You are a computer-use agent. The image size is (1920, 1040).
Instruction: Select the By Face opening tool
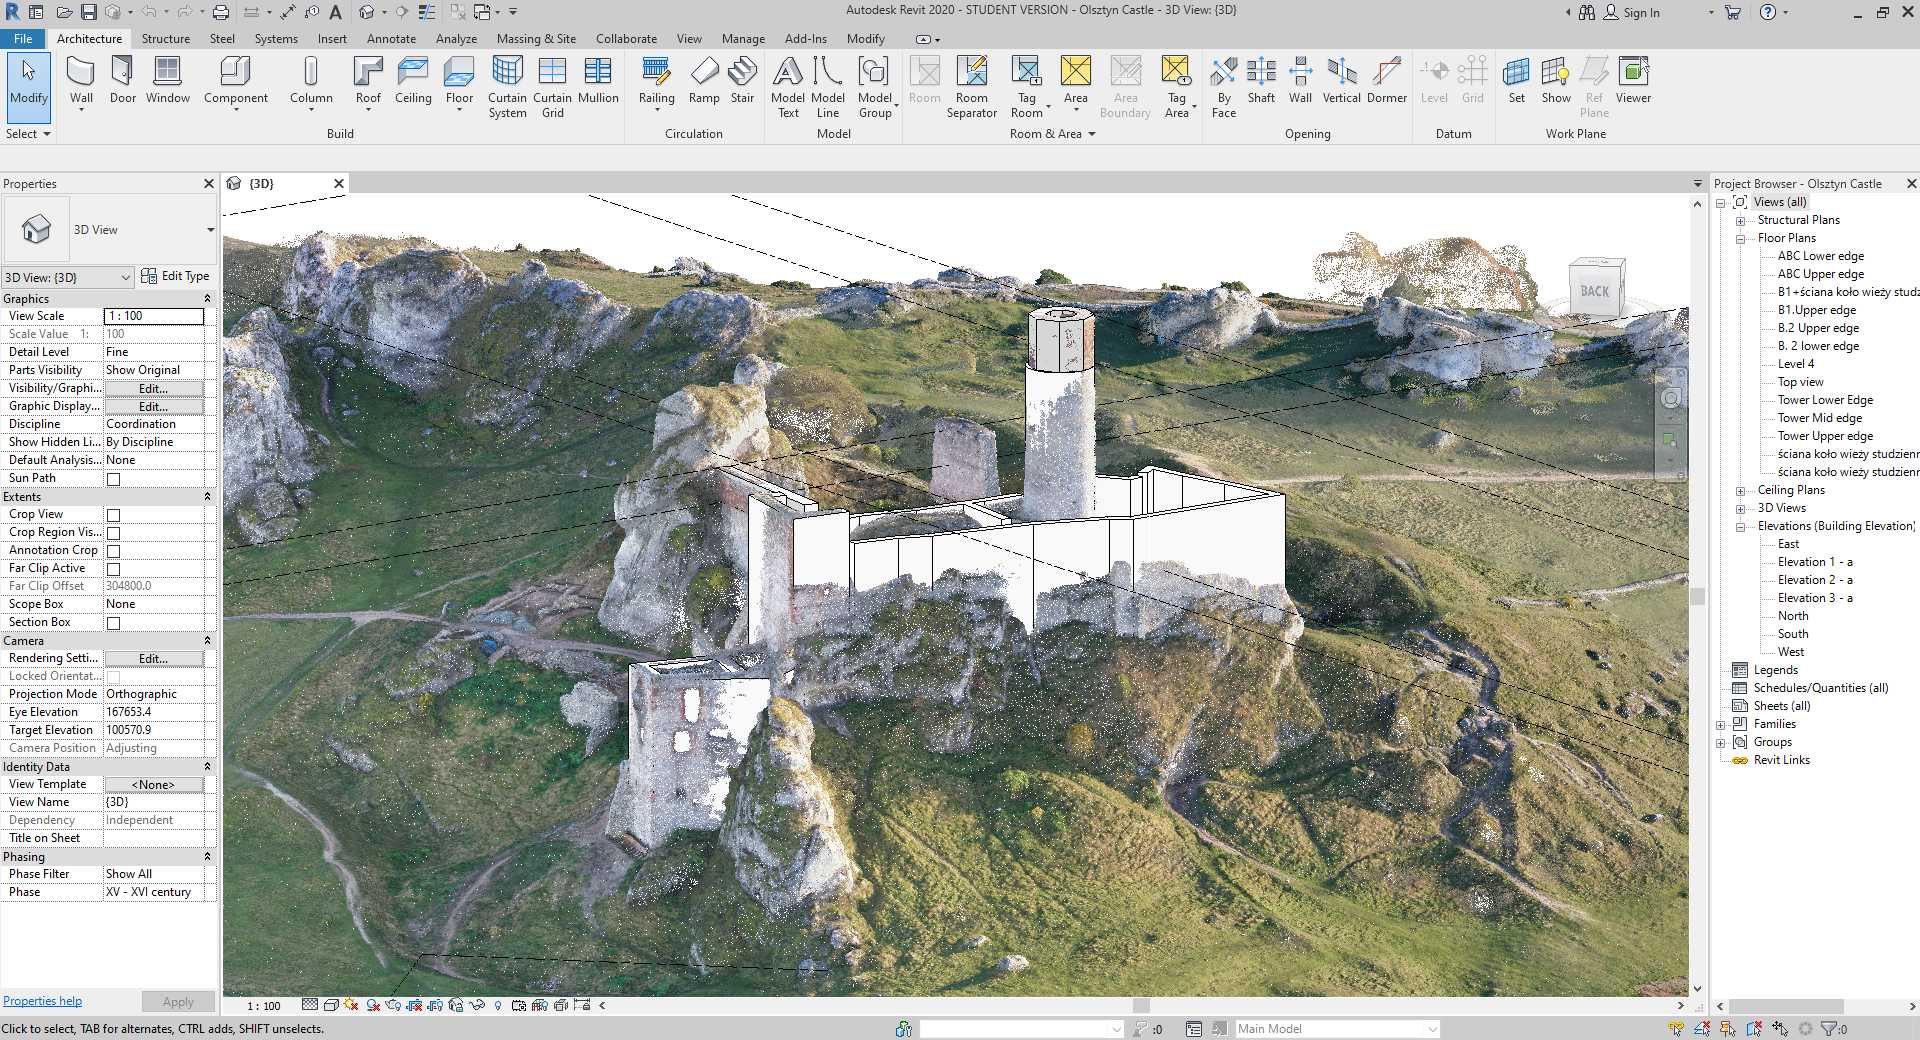[x=1224, y=87]
